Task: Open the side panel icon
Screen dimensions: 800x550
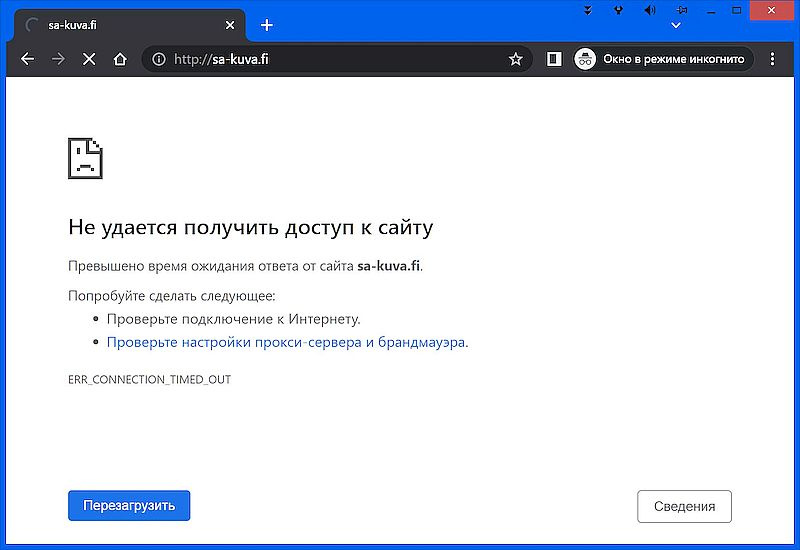Action: coord(554,59)
